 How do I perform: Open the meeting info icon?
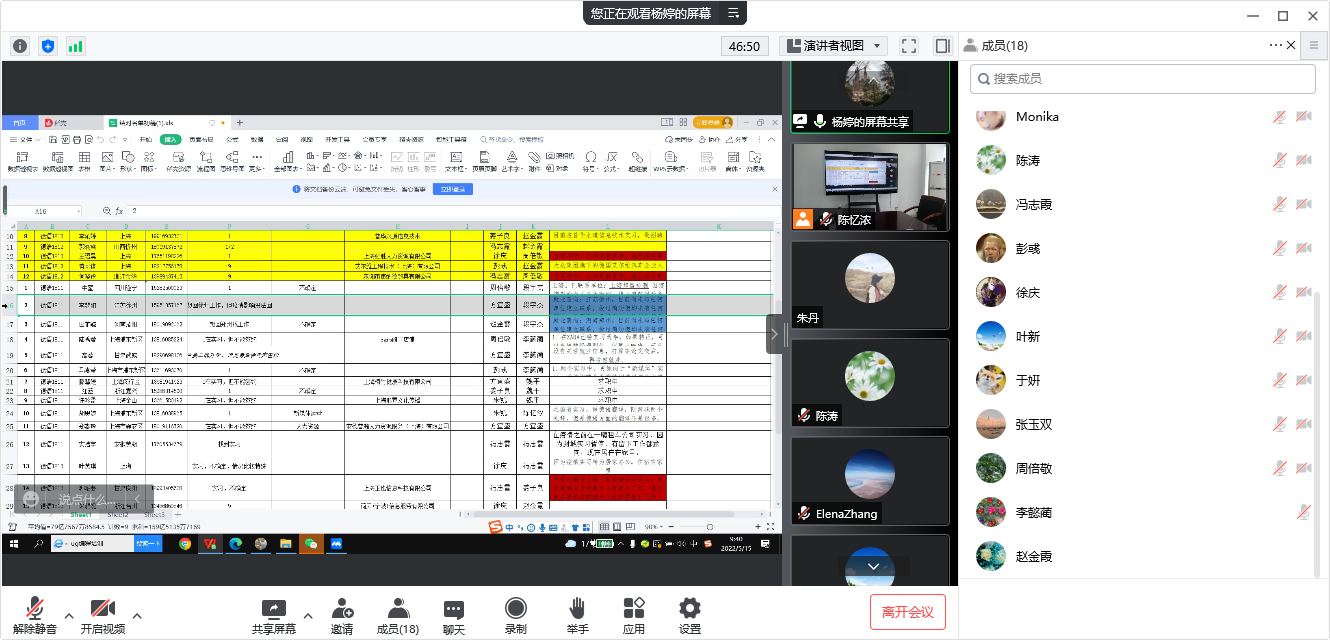click(20, 46)
